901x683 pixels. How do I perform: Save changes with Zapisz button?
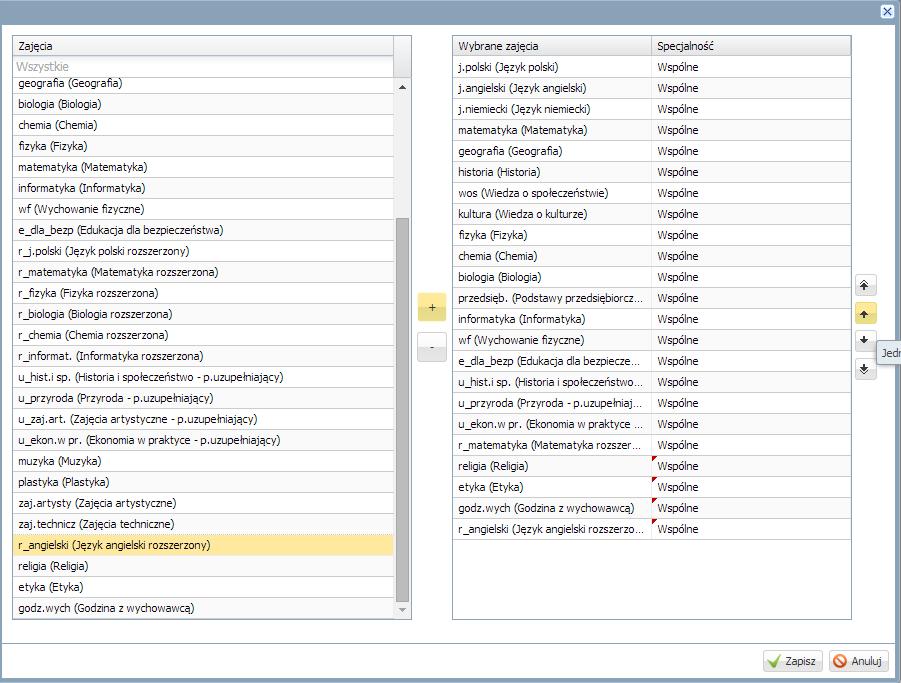pyautogui.click(x=793, y=661)
